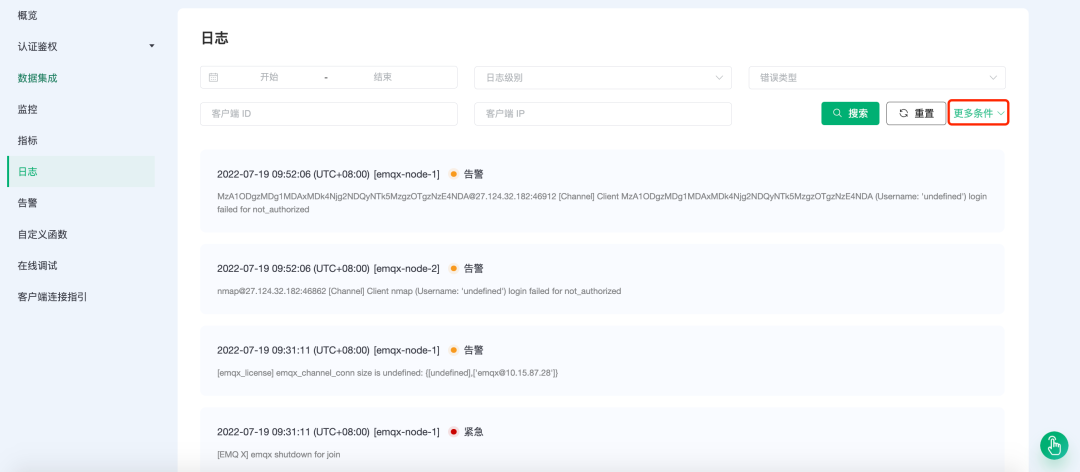
Task: Go to 指标 page
Action: pyautogui.click(x=28, y=141)
